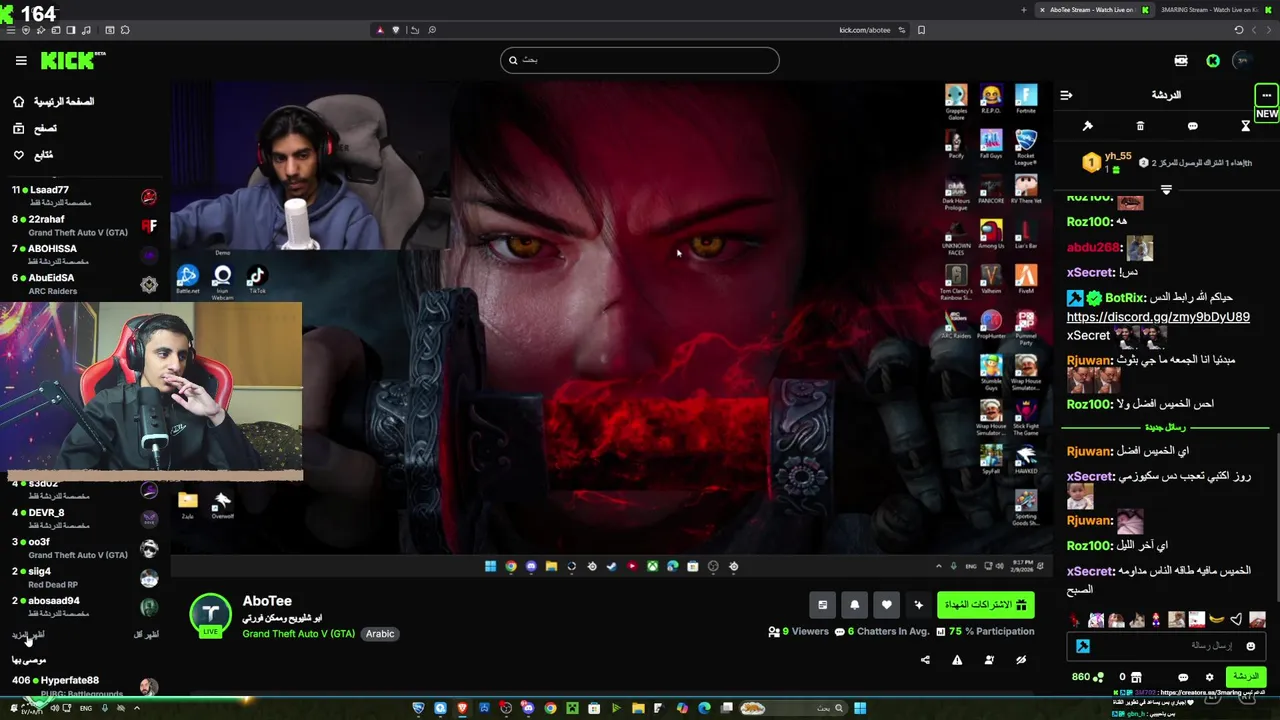Open AboTee channel avatar
Screen dimensions: 1280x720
click(211, 615)
